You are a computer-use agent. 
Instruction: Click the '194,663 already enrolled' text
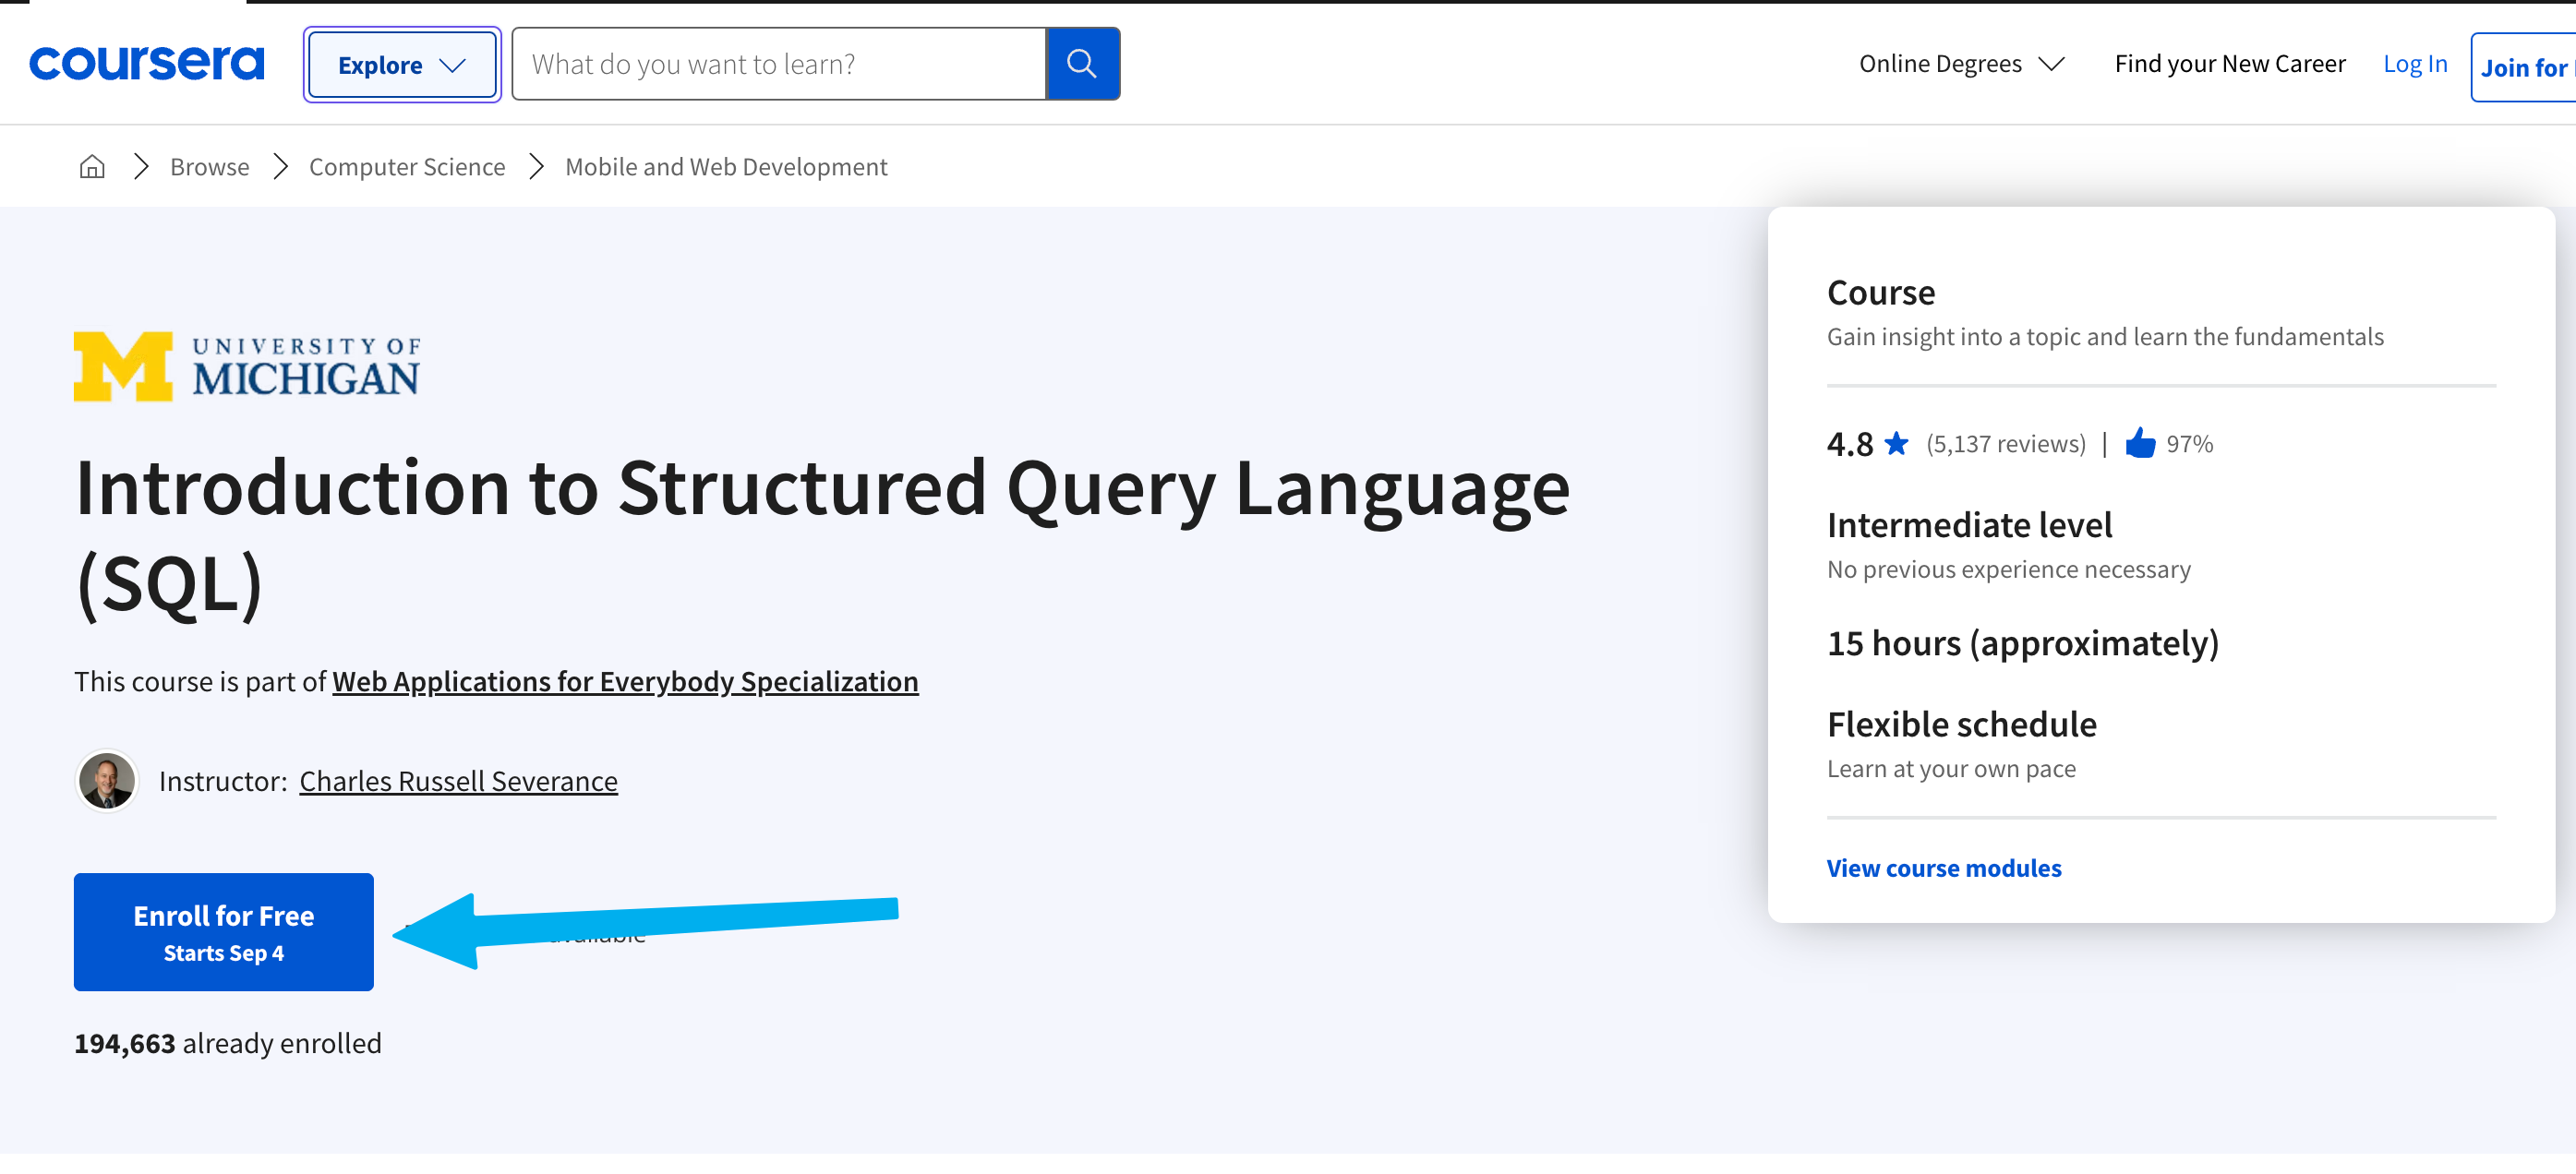(228, 1043)
